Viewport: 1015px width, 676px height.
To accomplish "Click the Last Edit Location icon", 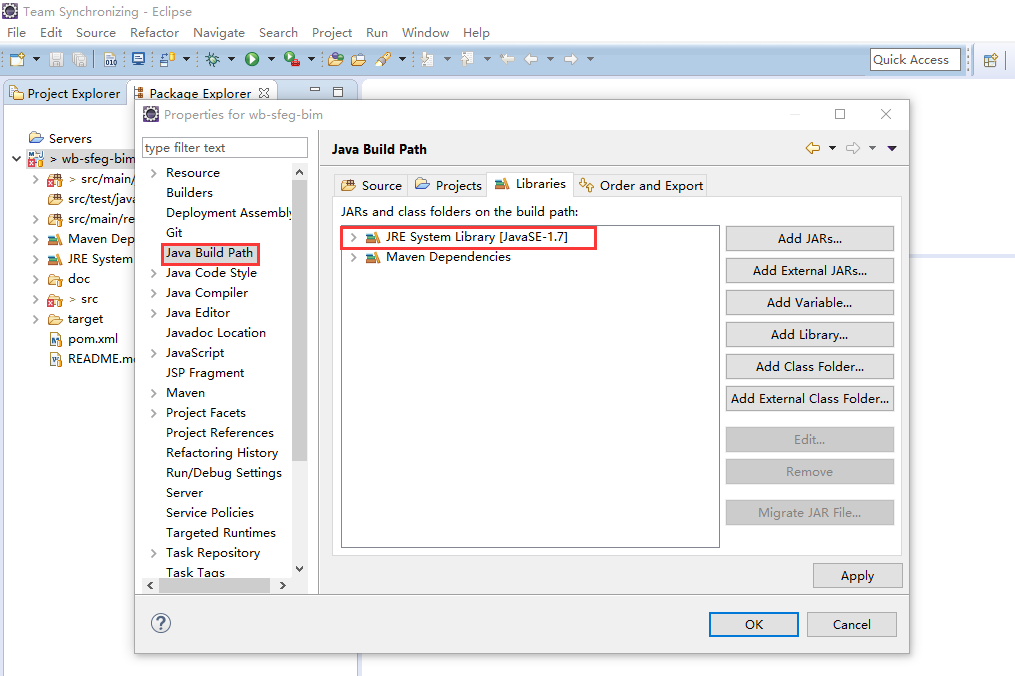I will pyautogui.click(x=508, y=60).
